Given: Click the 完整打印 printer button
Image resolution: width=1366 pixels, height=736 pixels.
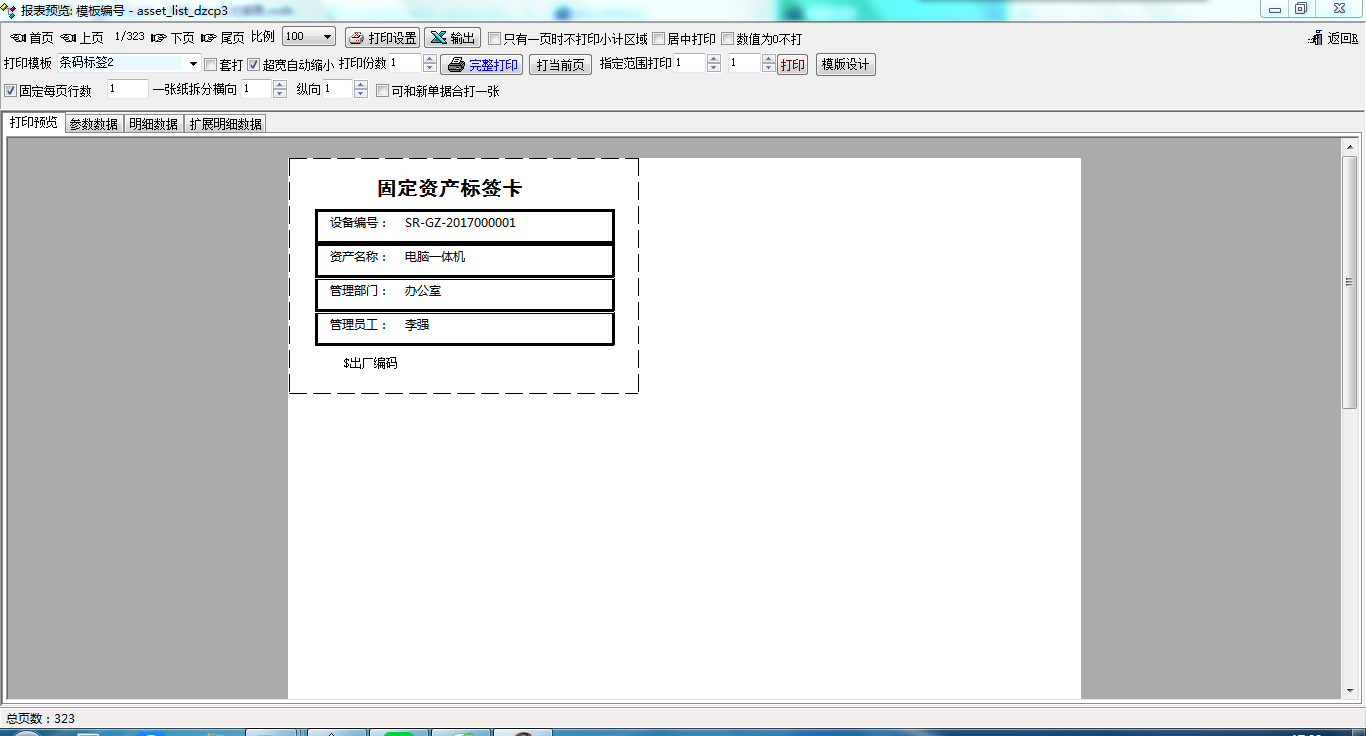Looking at the screenshot, I should (x=482, y=65).
